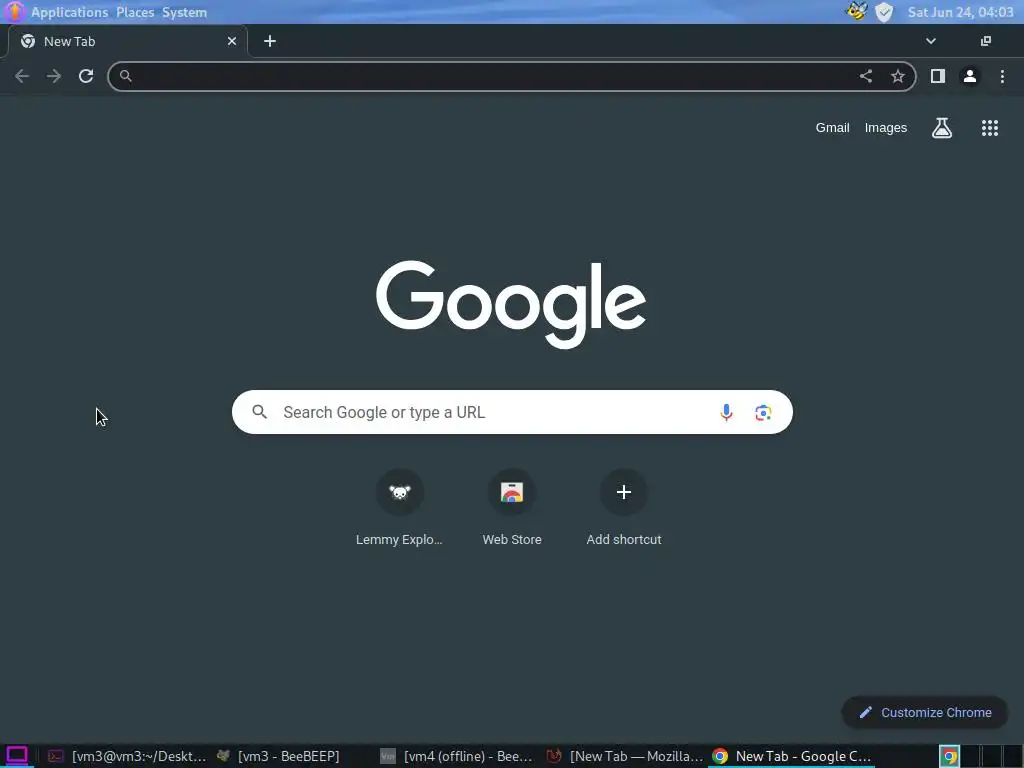Switch to vm3 terminal taskbar item
The height and width of the screenshot is (768, 1024).
[127, 756]
